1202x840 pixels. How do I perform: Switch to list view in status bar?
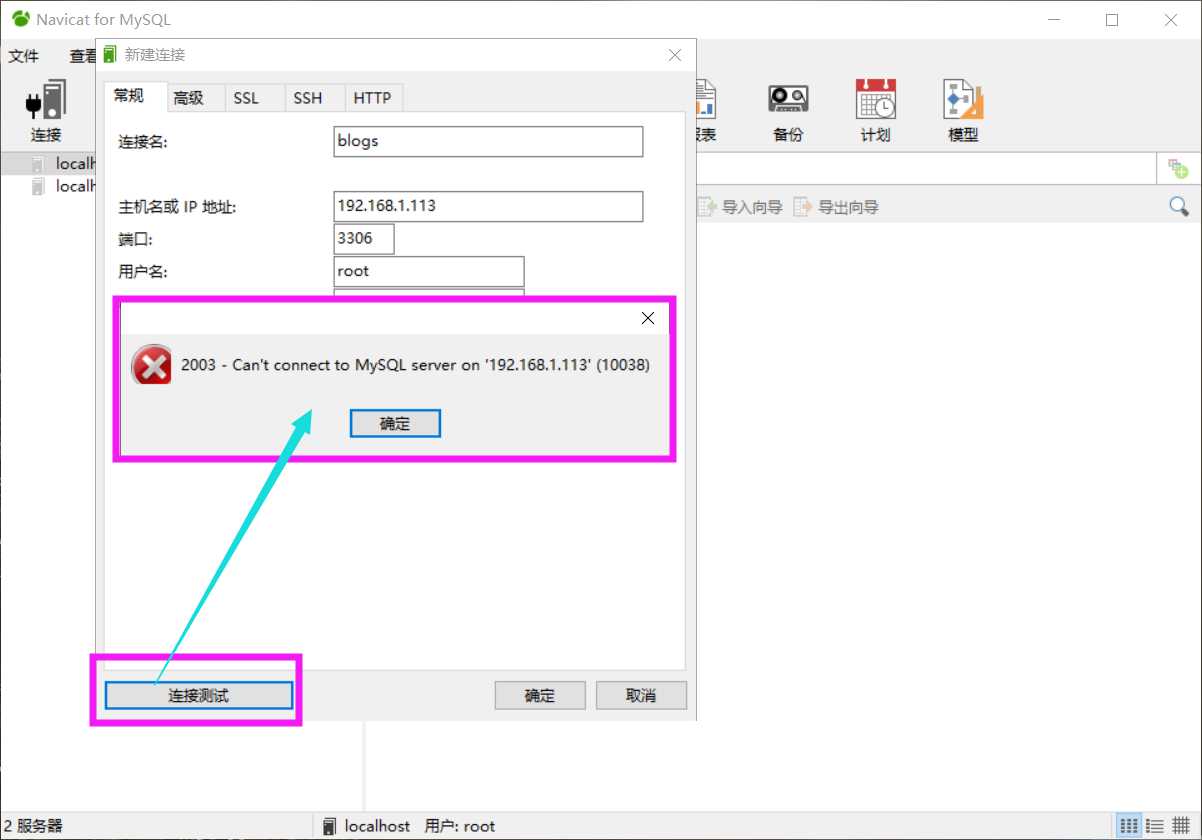pos(1129,826)
